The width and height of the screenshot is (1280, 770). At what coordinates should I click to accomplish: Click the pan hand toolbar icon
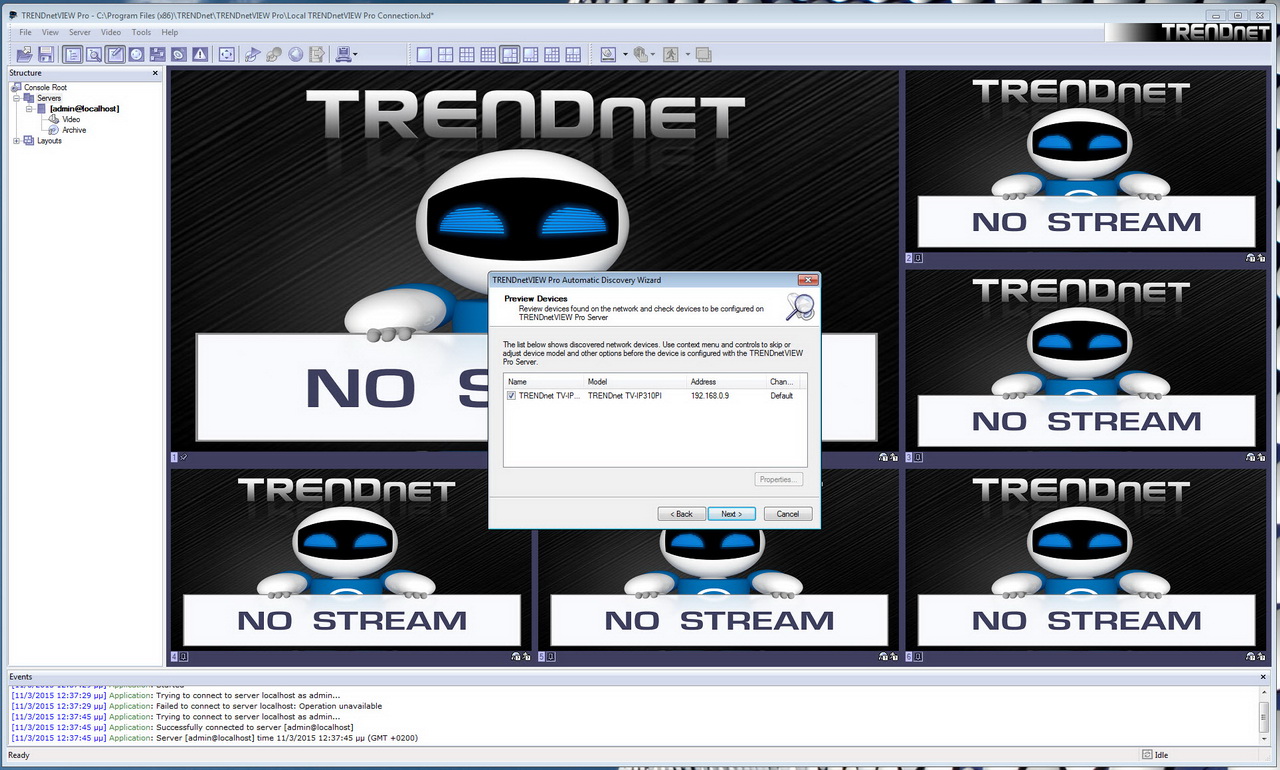(640, 54)
